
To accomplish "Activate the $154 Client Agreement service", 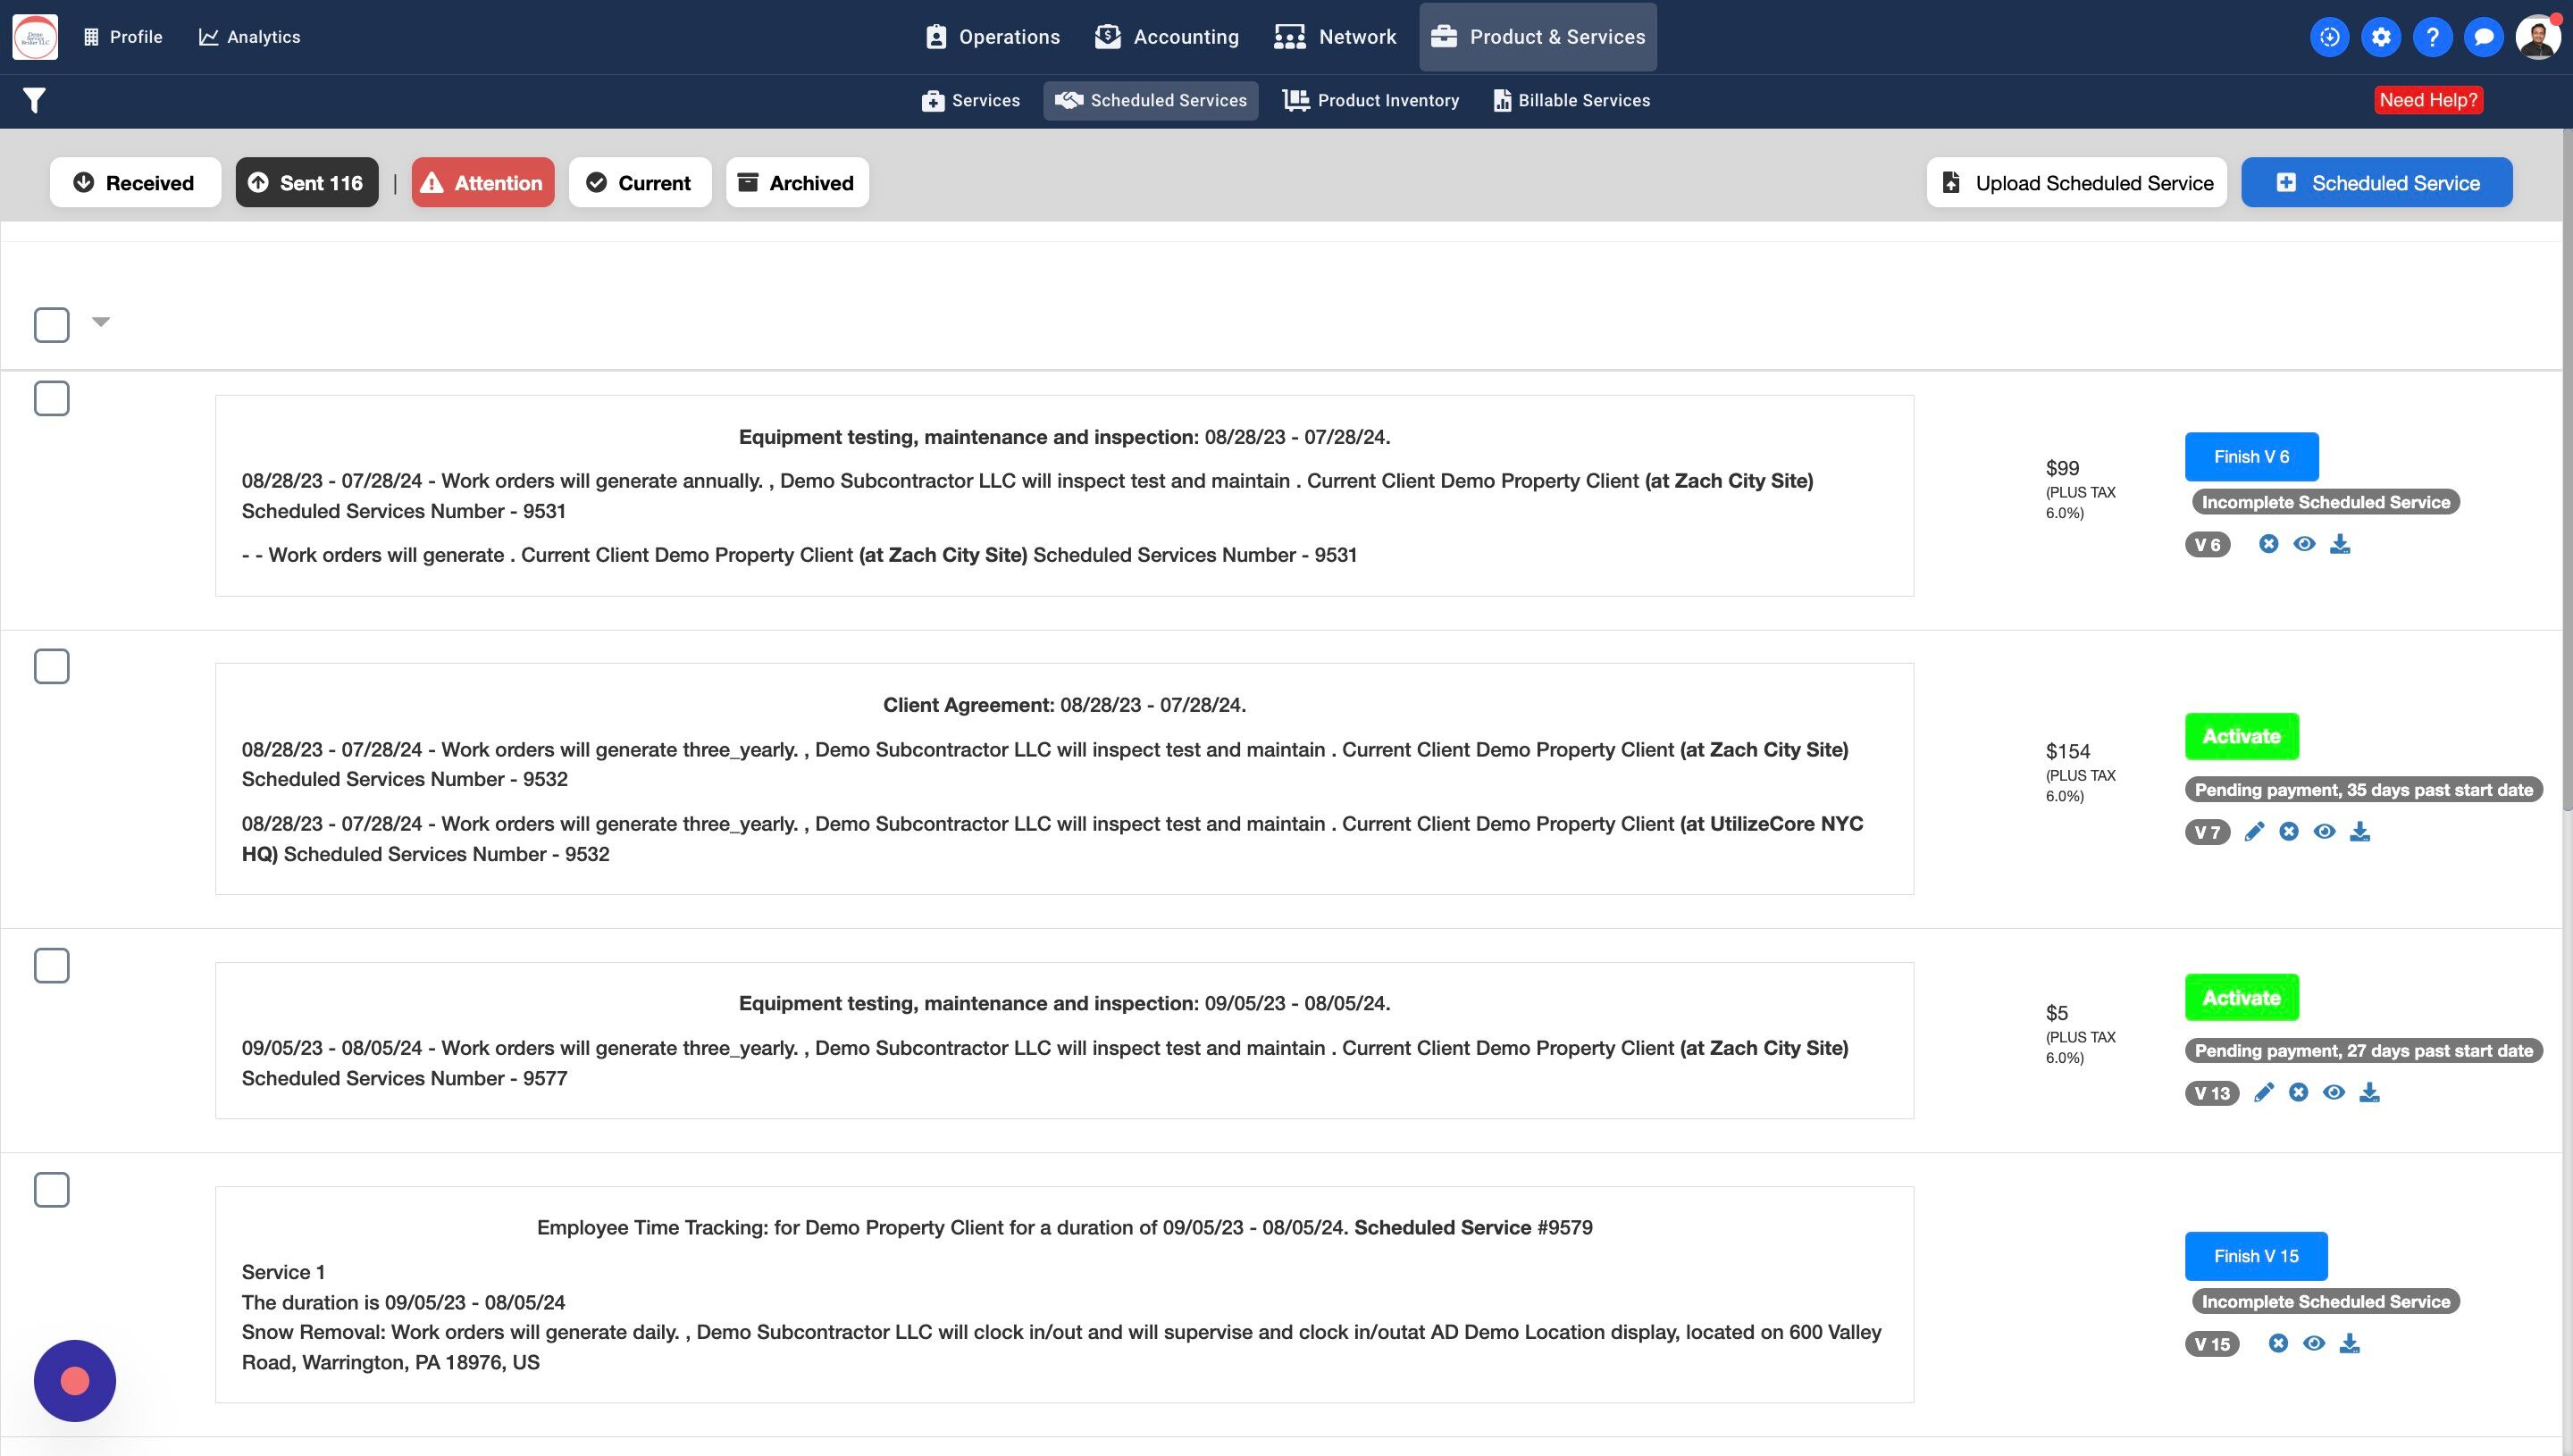I will (2241, 737).
